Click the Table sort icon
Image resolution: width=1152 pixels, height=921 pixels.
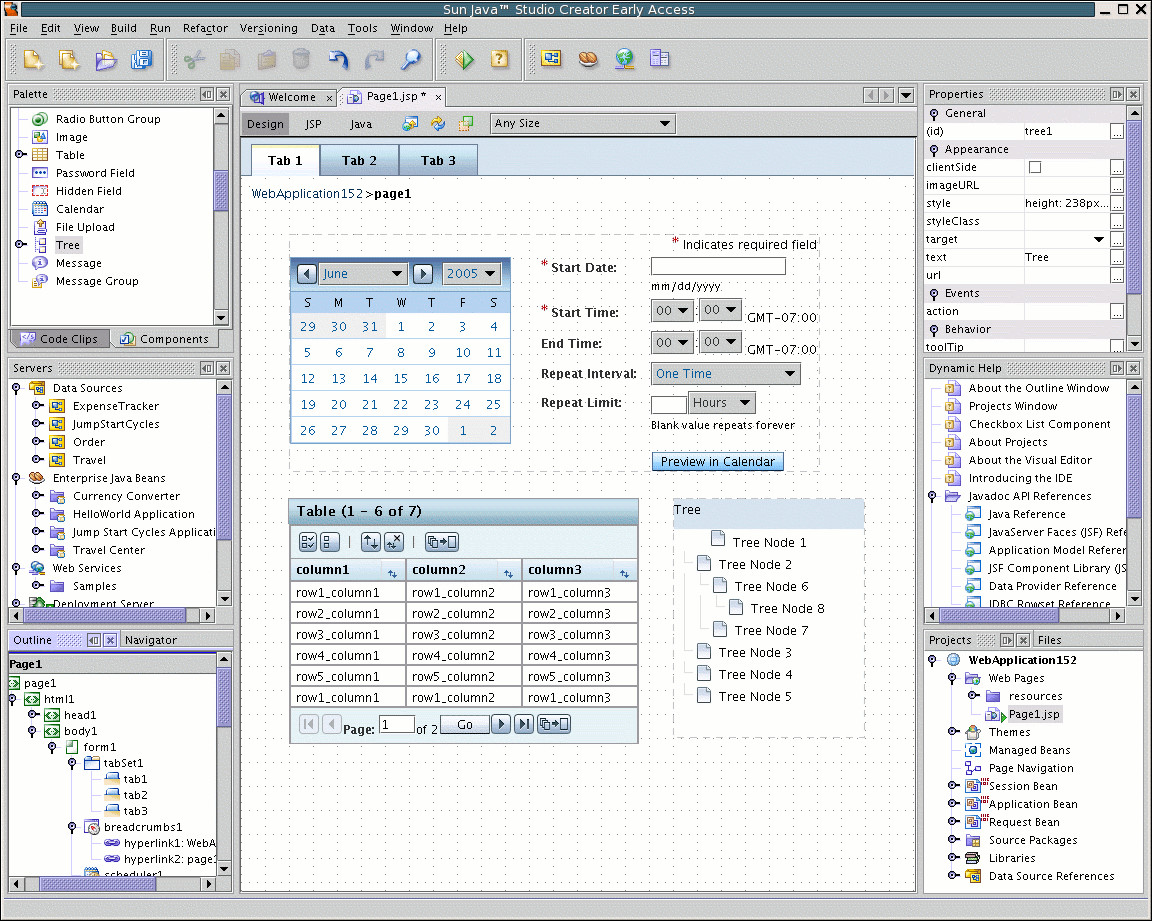coord(371,542)
